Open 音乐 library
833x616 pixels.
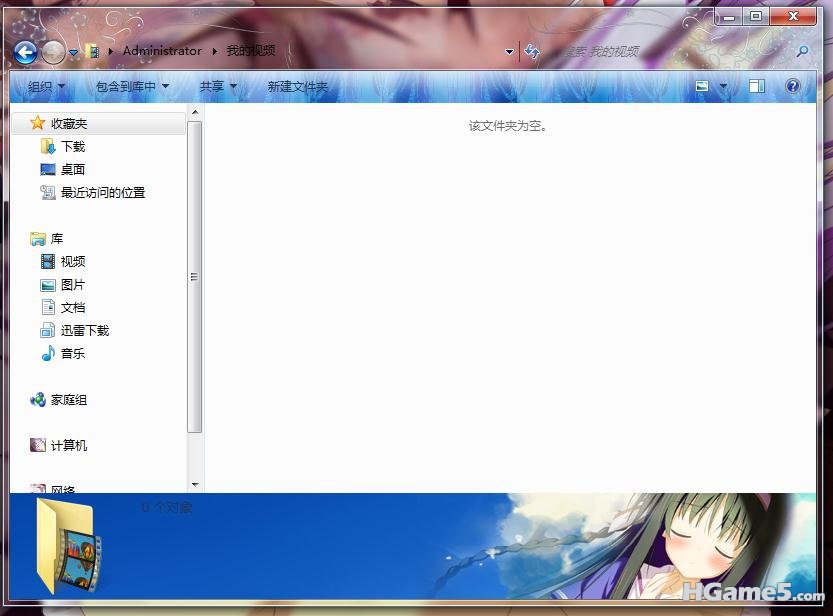coord(73,353)
